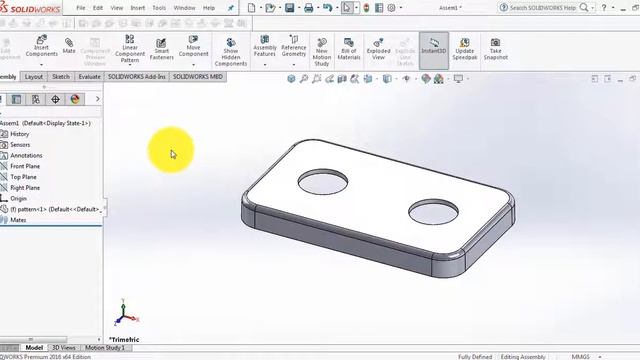Open the File menu
This screenshot has height=360, width=640.
coord(81,8)
